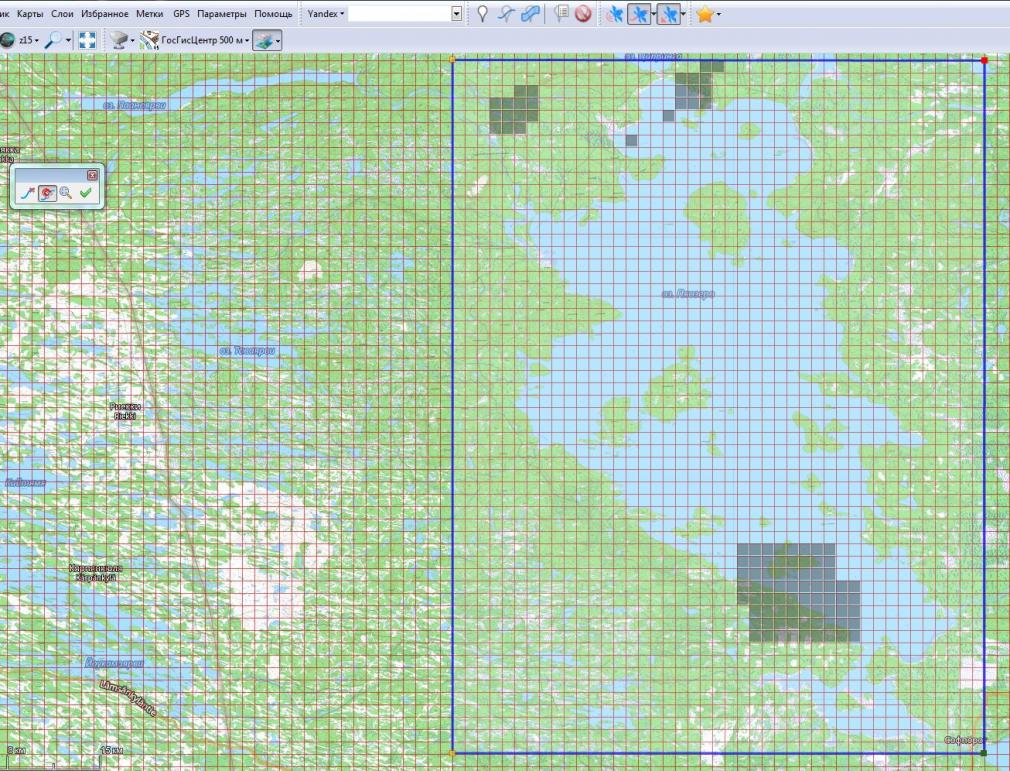Close the floating selection tool panel

coord(92,174)
